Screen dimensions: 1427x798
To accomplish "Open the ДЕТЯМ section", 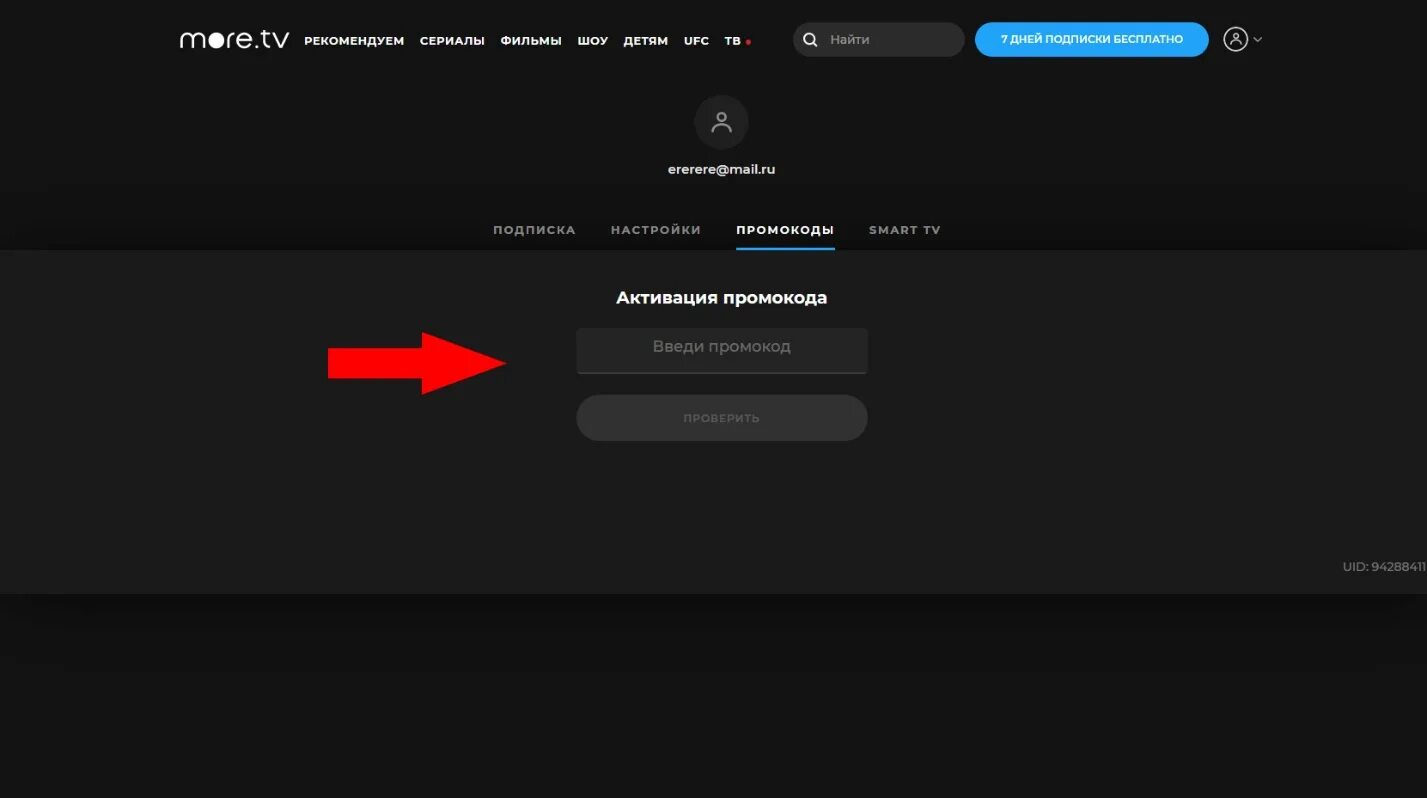I will (x=646, y=41).
